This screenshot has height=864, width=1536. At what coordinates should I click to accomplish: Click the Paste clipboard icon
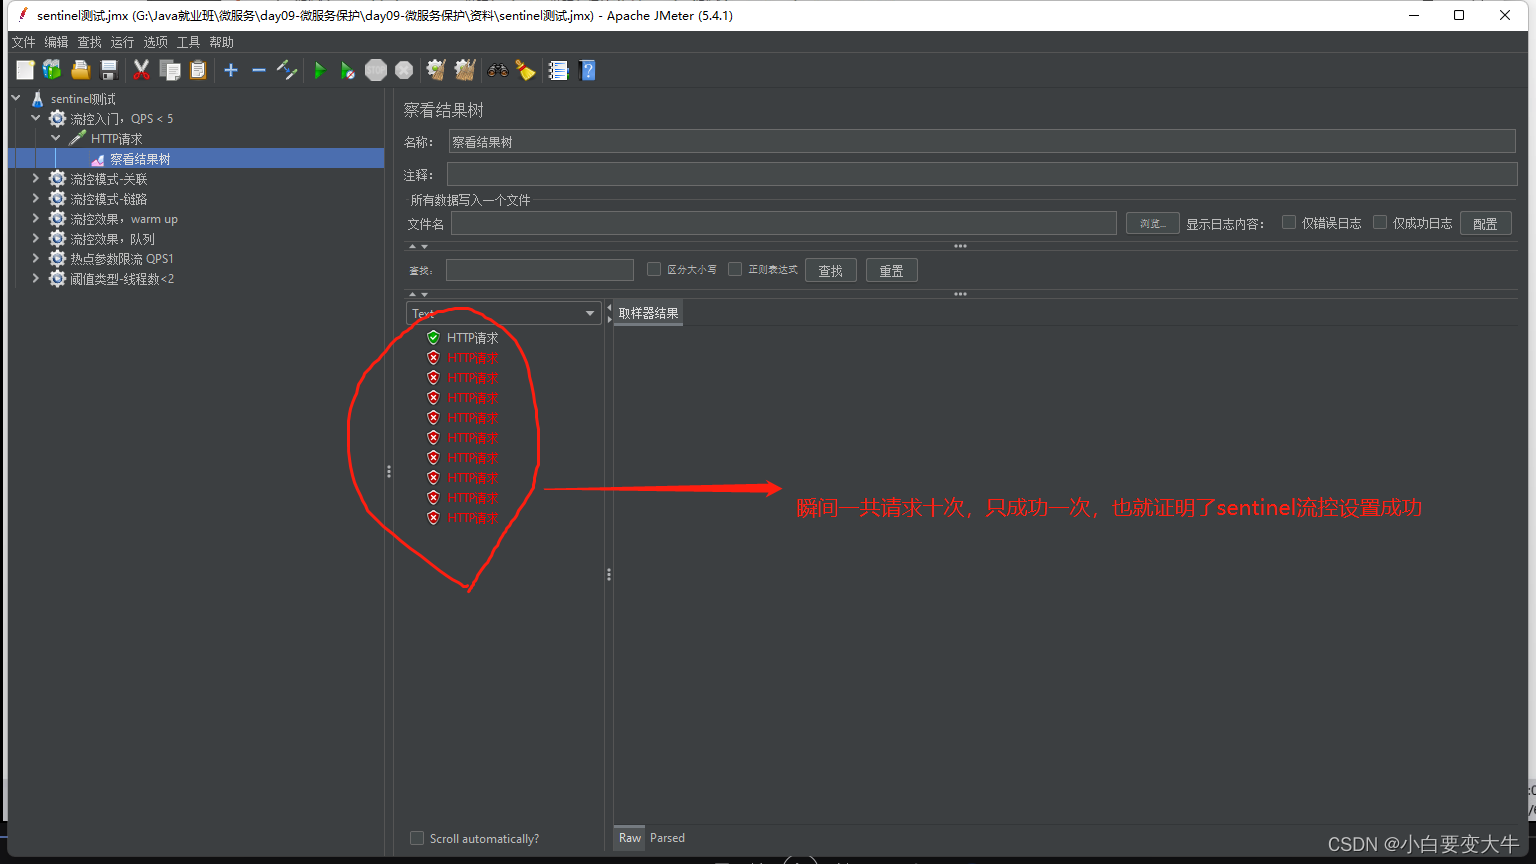click(x=198, y=70)
